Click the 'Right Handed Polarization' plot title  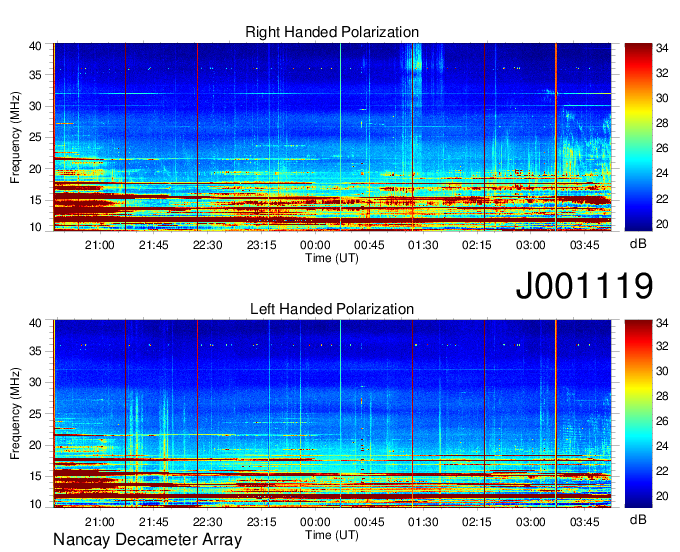pyautogui.click(x=332, y=32)
